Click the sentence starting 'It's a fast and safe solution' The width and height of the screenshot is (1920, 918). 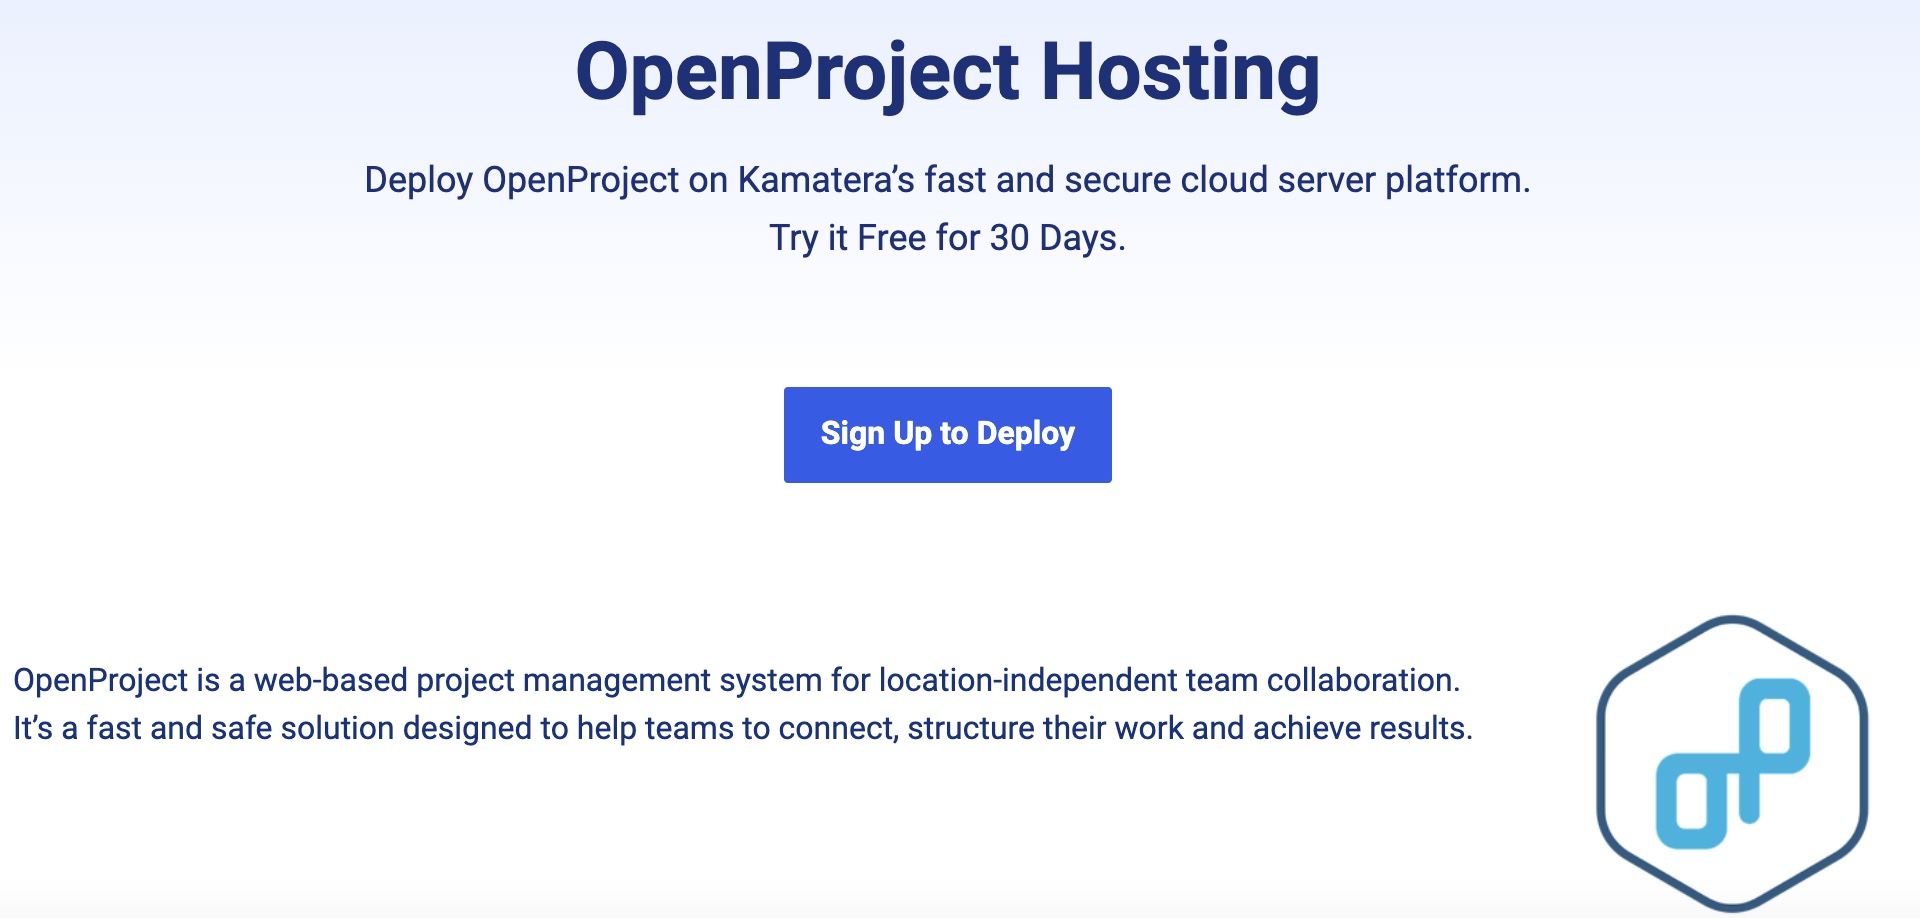743,728
